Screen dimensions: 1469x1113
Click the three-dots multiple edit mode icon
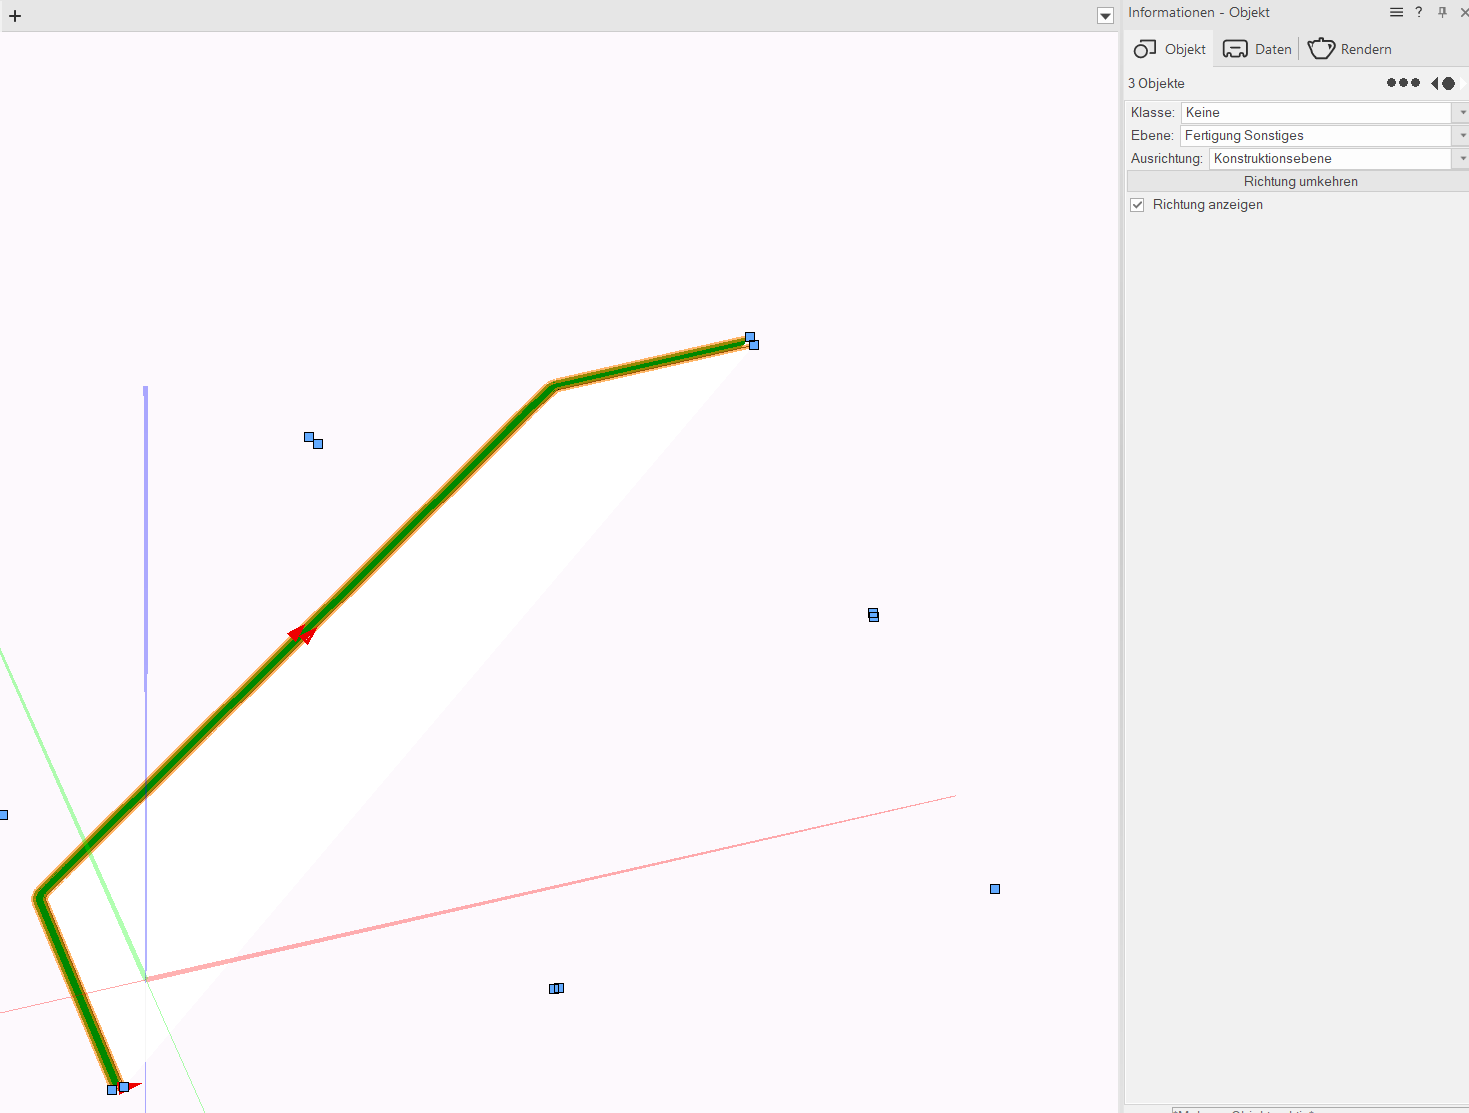point(1402,83)
